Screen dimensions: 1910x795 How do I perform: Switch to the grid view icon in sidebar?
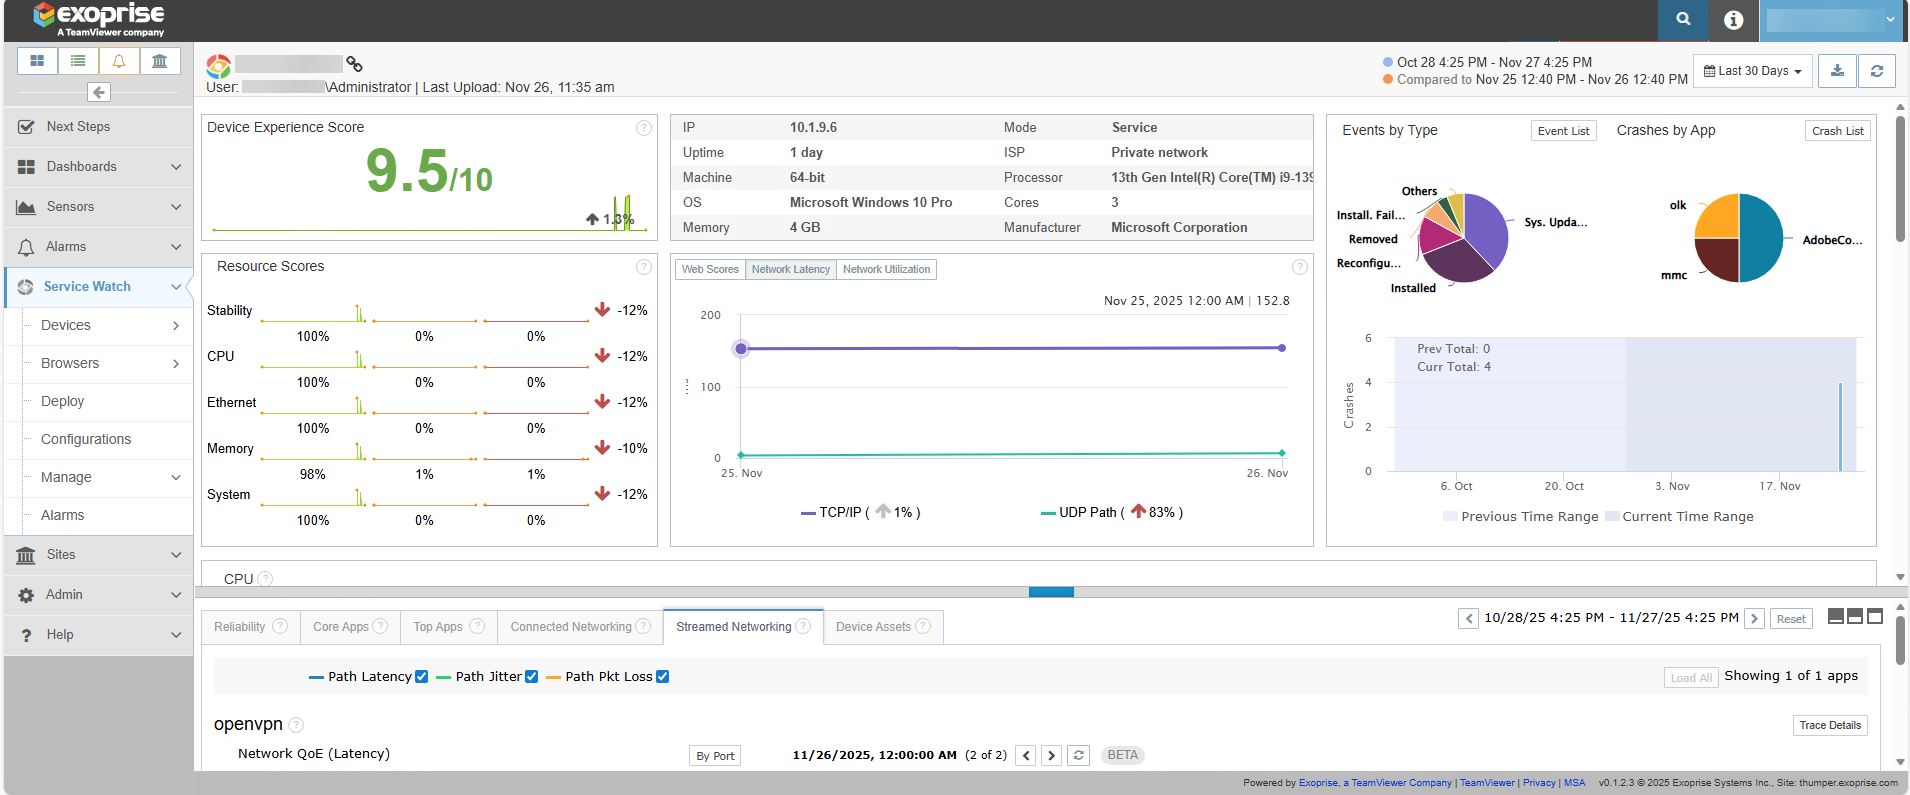pos(37,61)
